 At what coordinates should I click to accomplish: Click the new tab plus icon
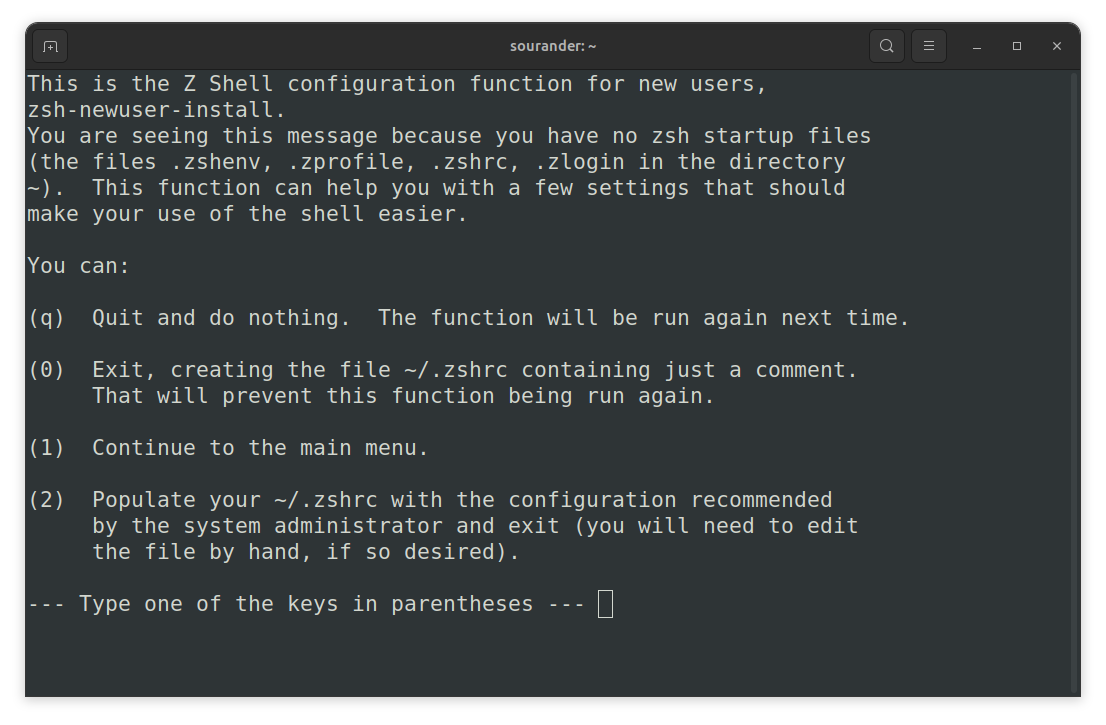(x=50, y=46)
